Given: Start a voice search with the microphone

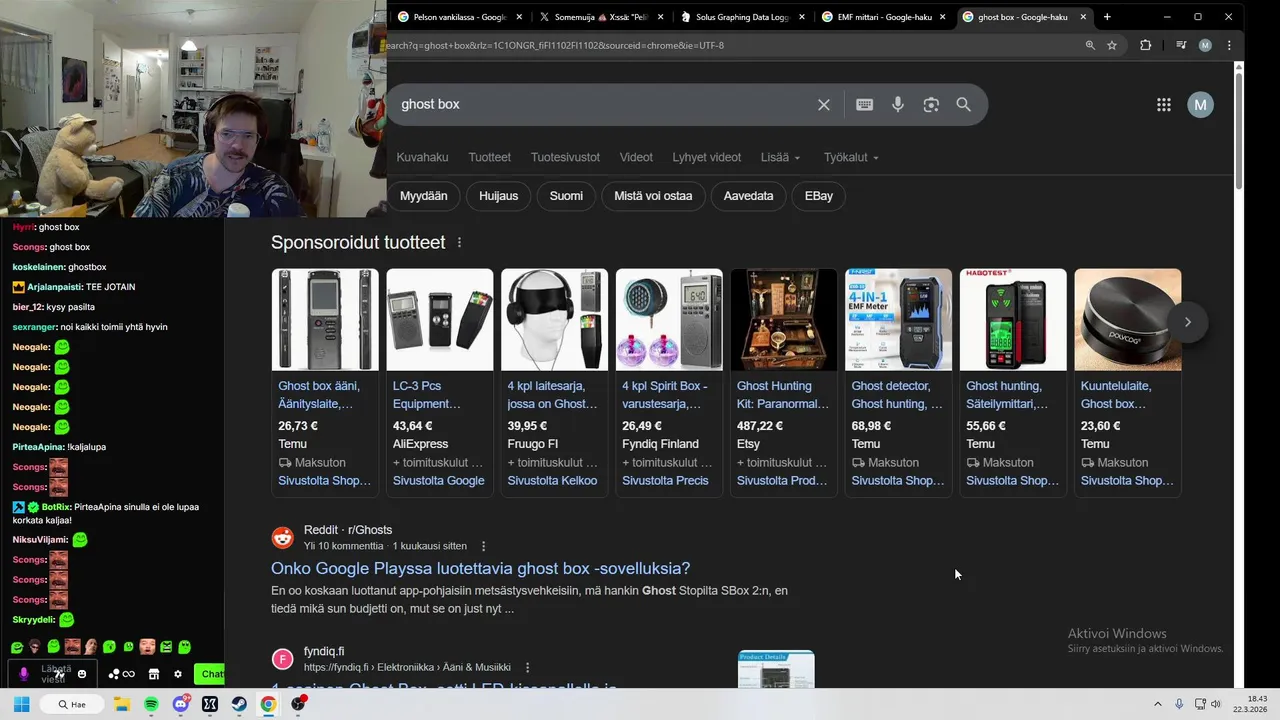Looking at the screenshot, I should click(x=898, y=105).
